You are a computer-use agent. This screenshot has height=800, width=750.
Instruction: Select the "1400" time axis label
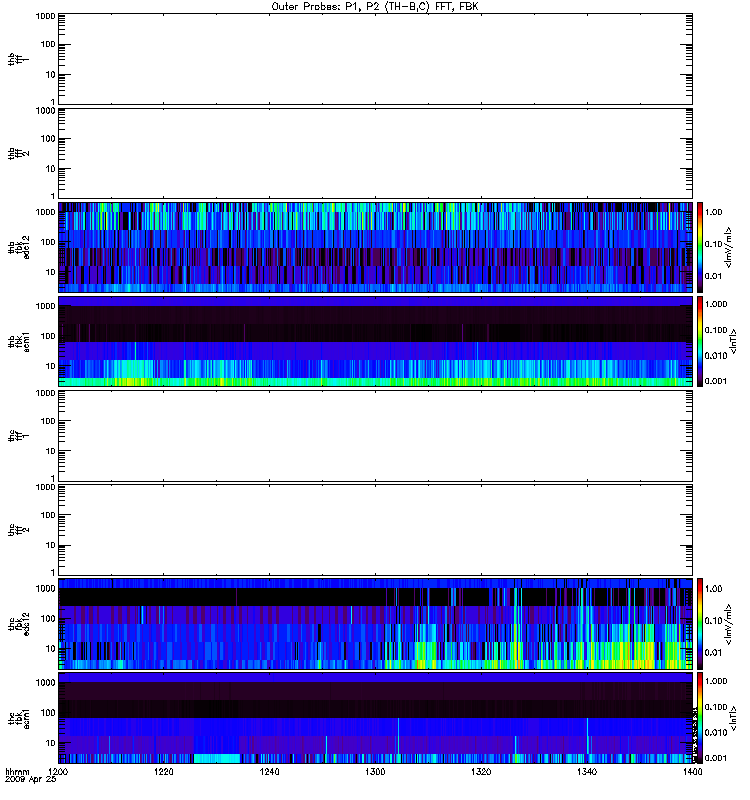692,772
